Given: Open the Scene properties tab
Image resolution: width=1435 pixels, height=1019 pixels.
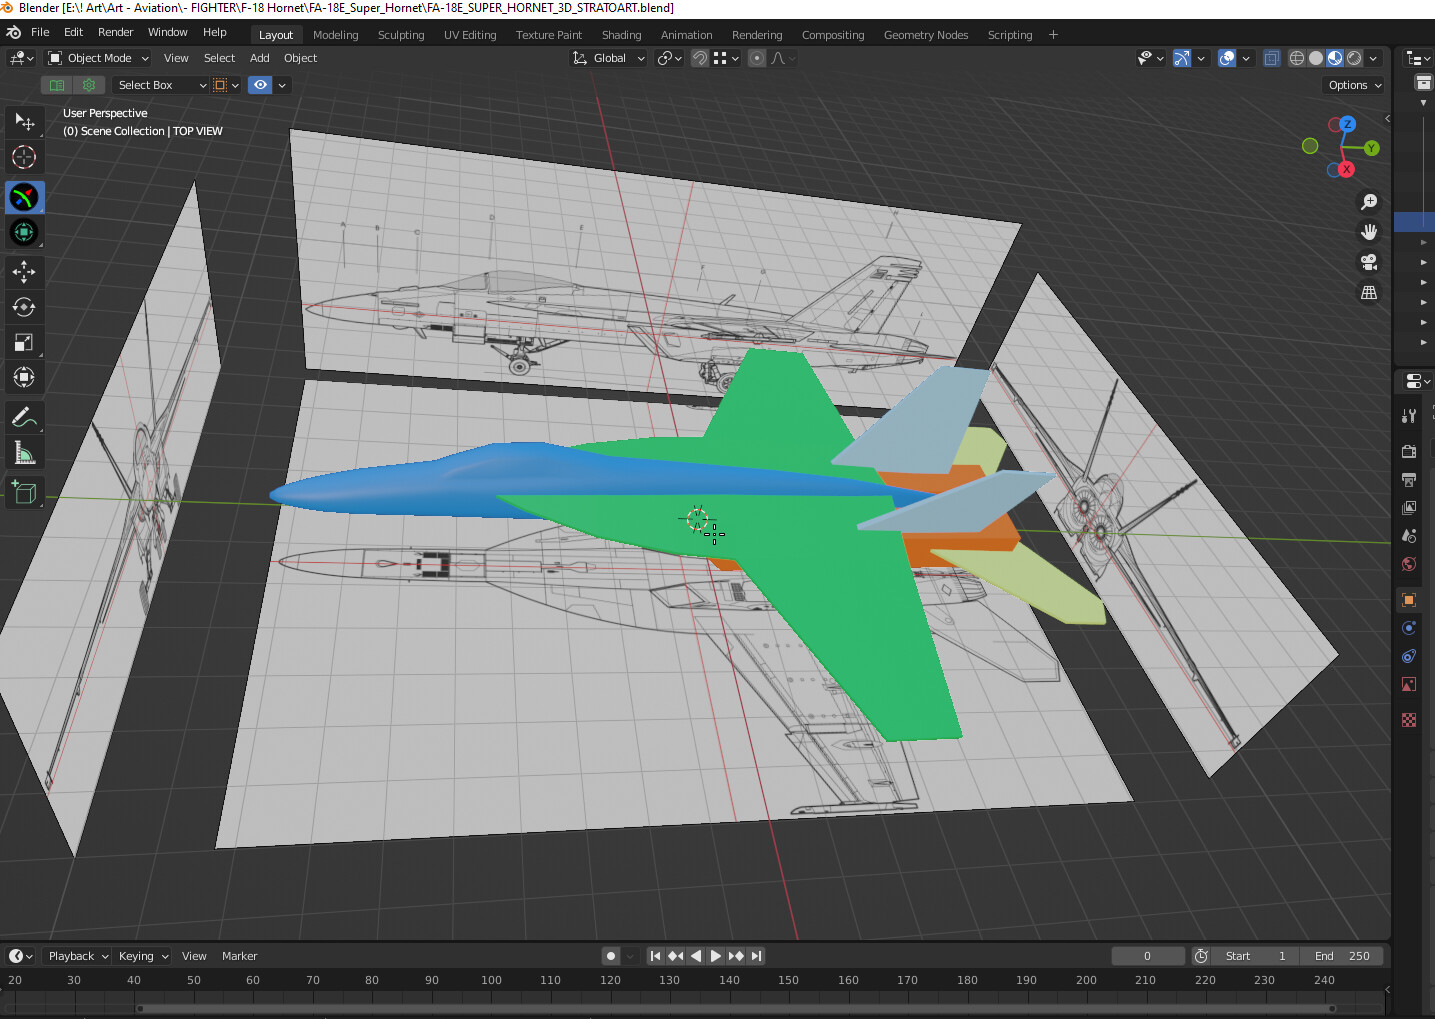Looking at the screenshot, I should [x=1409, y=536].
